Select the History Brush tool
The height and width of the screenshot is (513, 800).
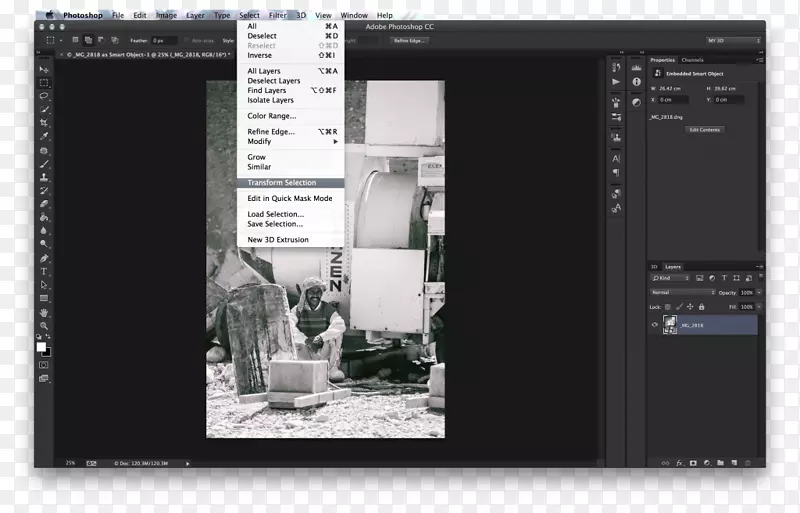tap(44, 190)
